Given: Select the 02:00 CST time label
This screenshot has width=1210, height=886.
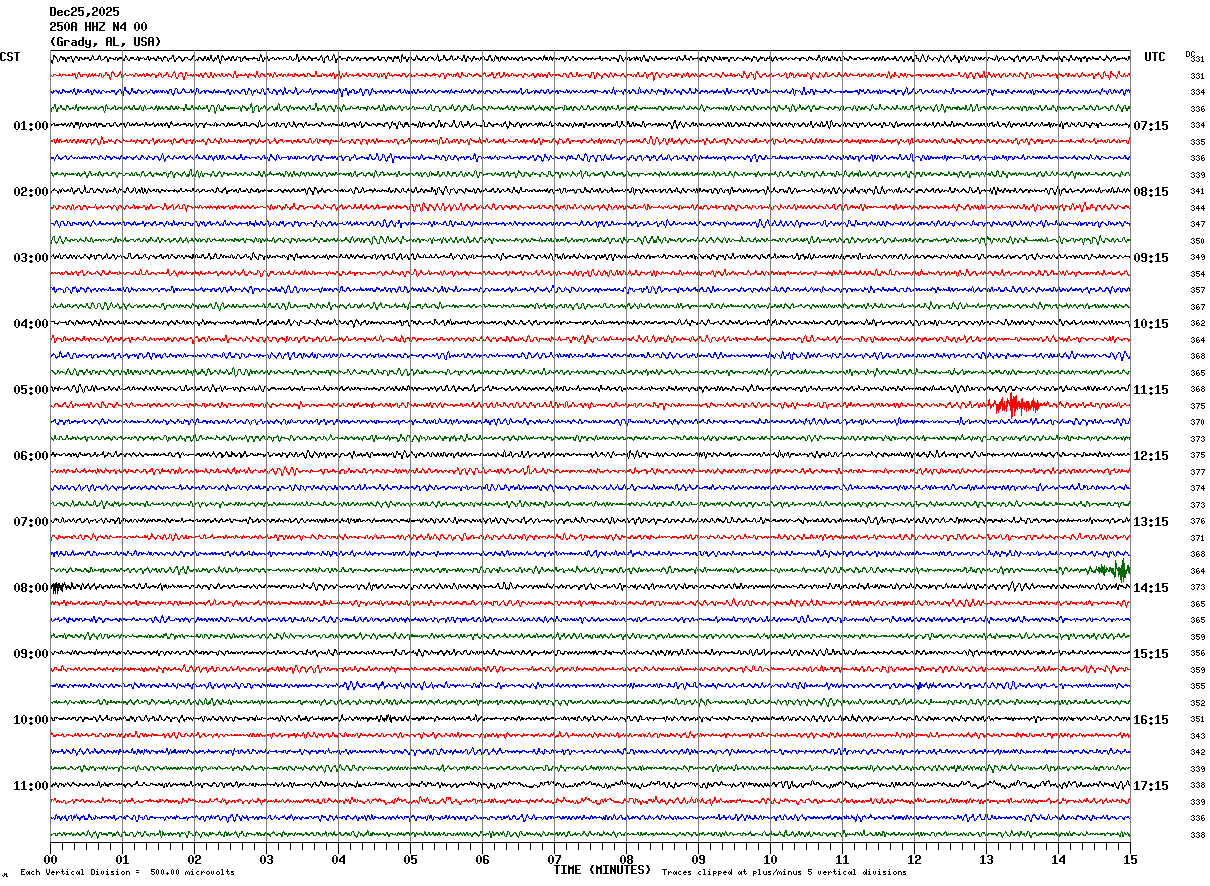Looking at the screenshot, I should click(x=31, y=192).
